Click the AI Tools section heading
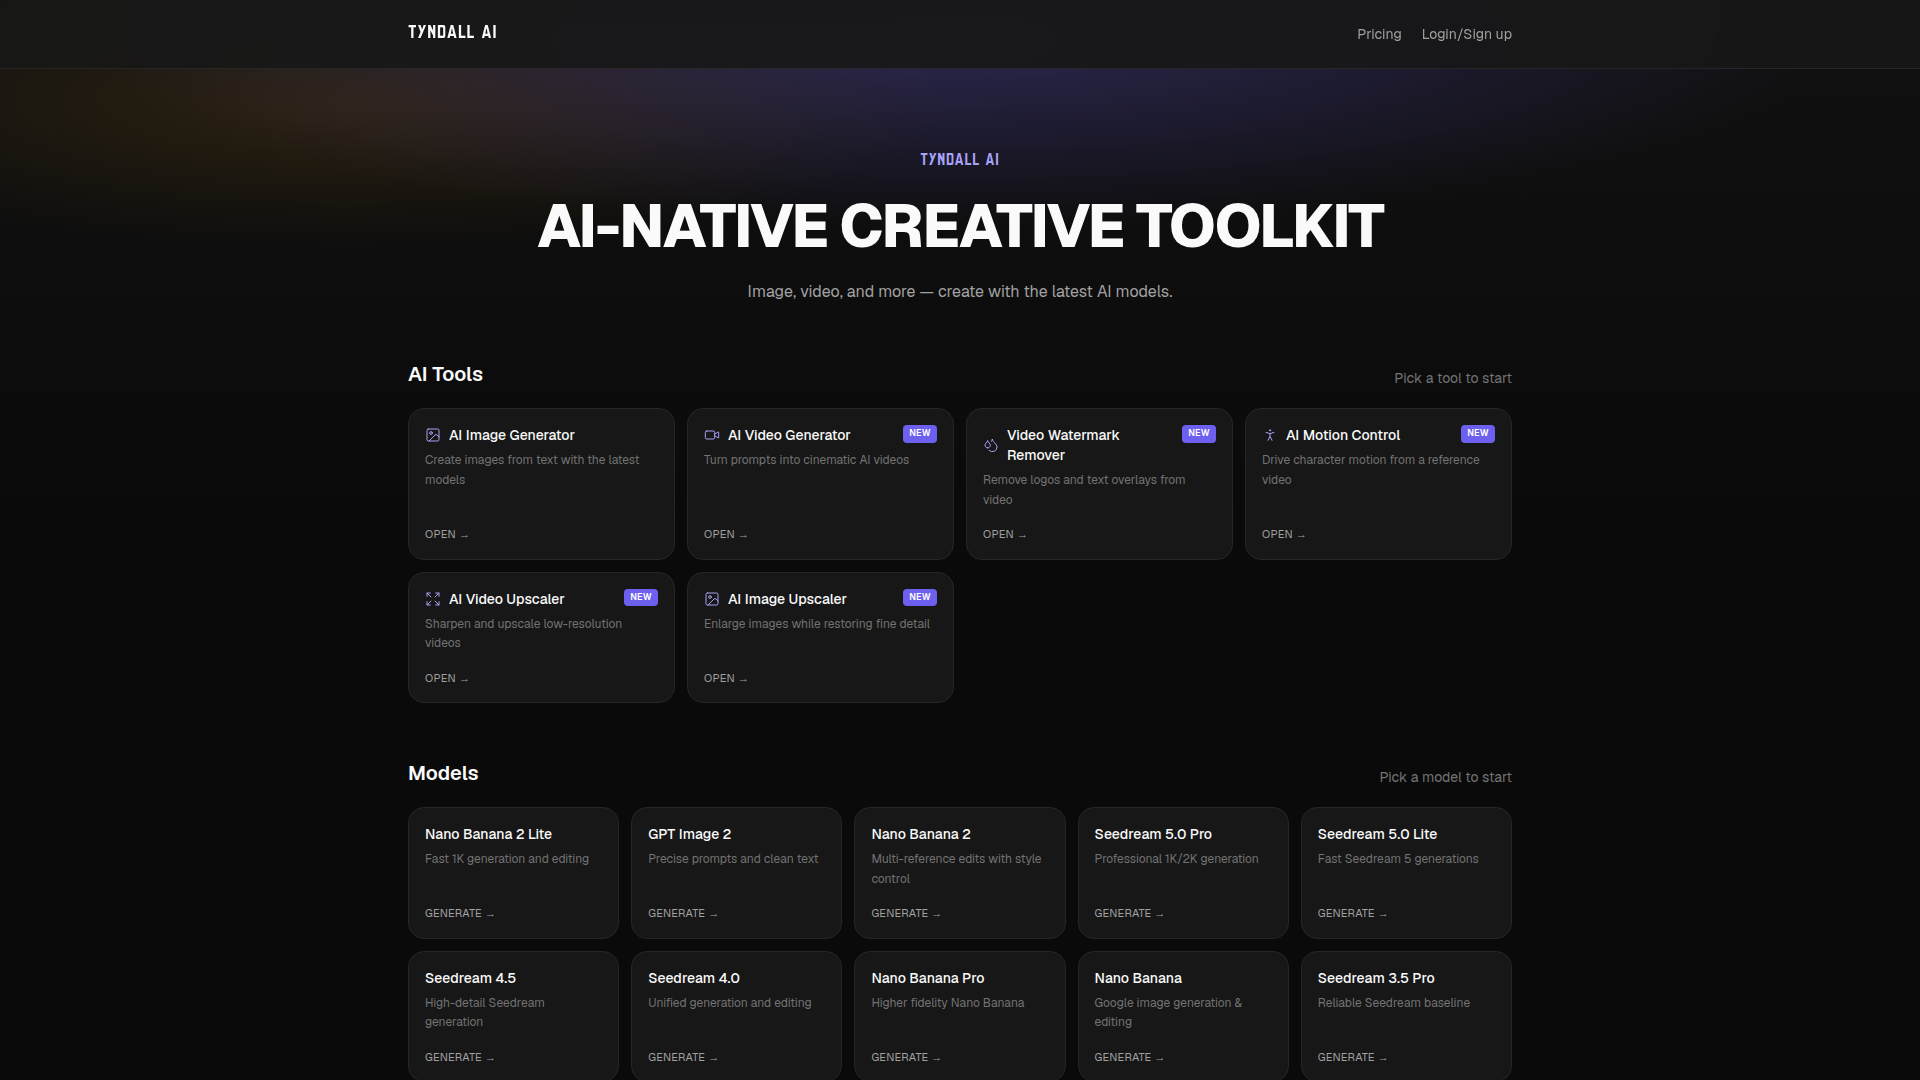 445,374
